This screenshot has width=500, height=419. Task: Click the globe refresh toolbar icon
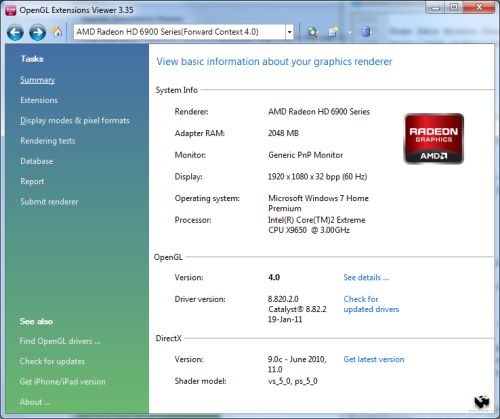(312, 32)
